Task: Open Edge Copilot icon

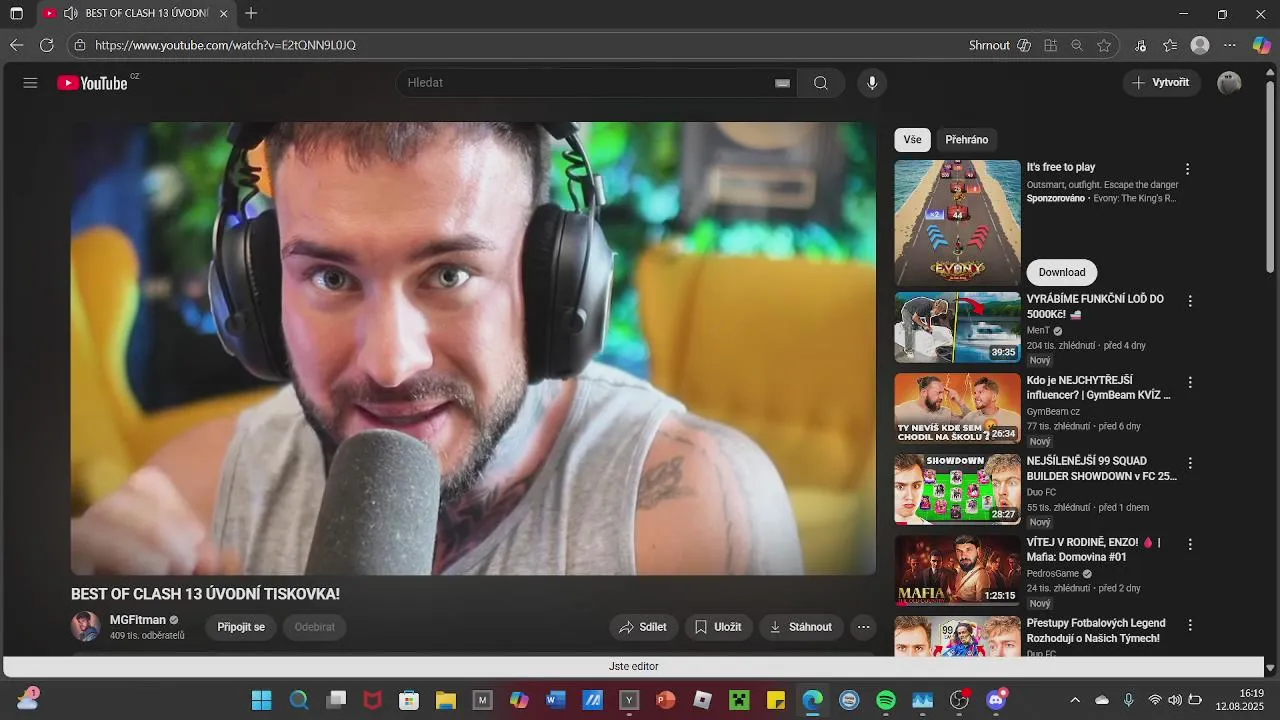Action: [1262, 45]
